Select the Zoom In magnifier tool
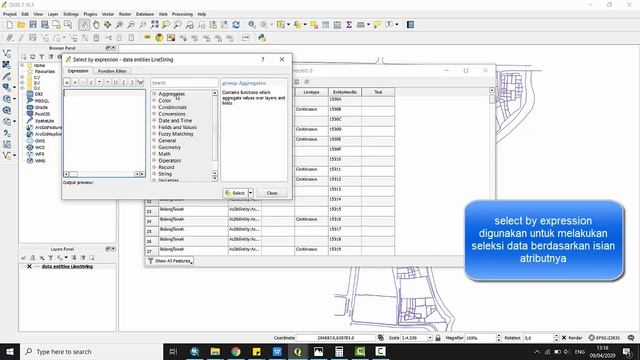Image resolution: width=640 pixels, height=360 pixels. click(x=119, y=25)
